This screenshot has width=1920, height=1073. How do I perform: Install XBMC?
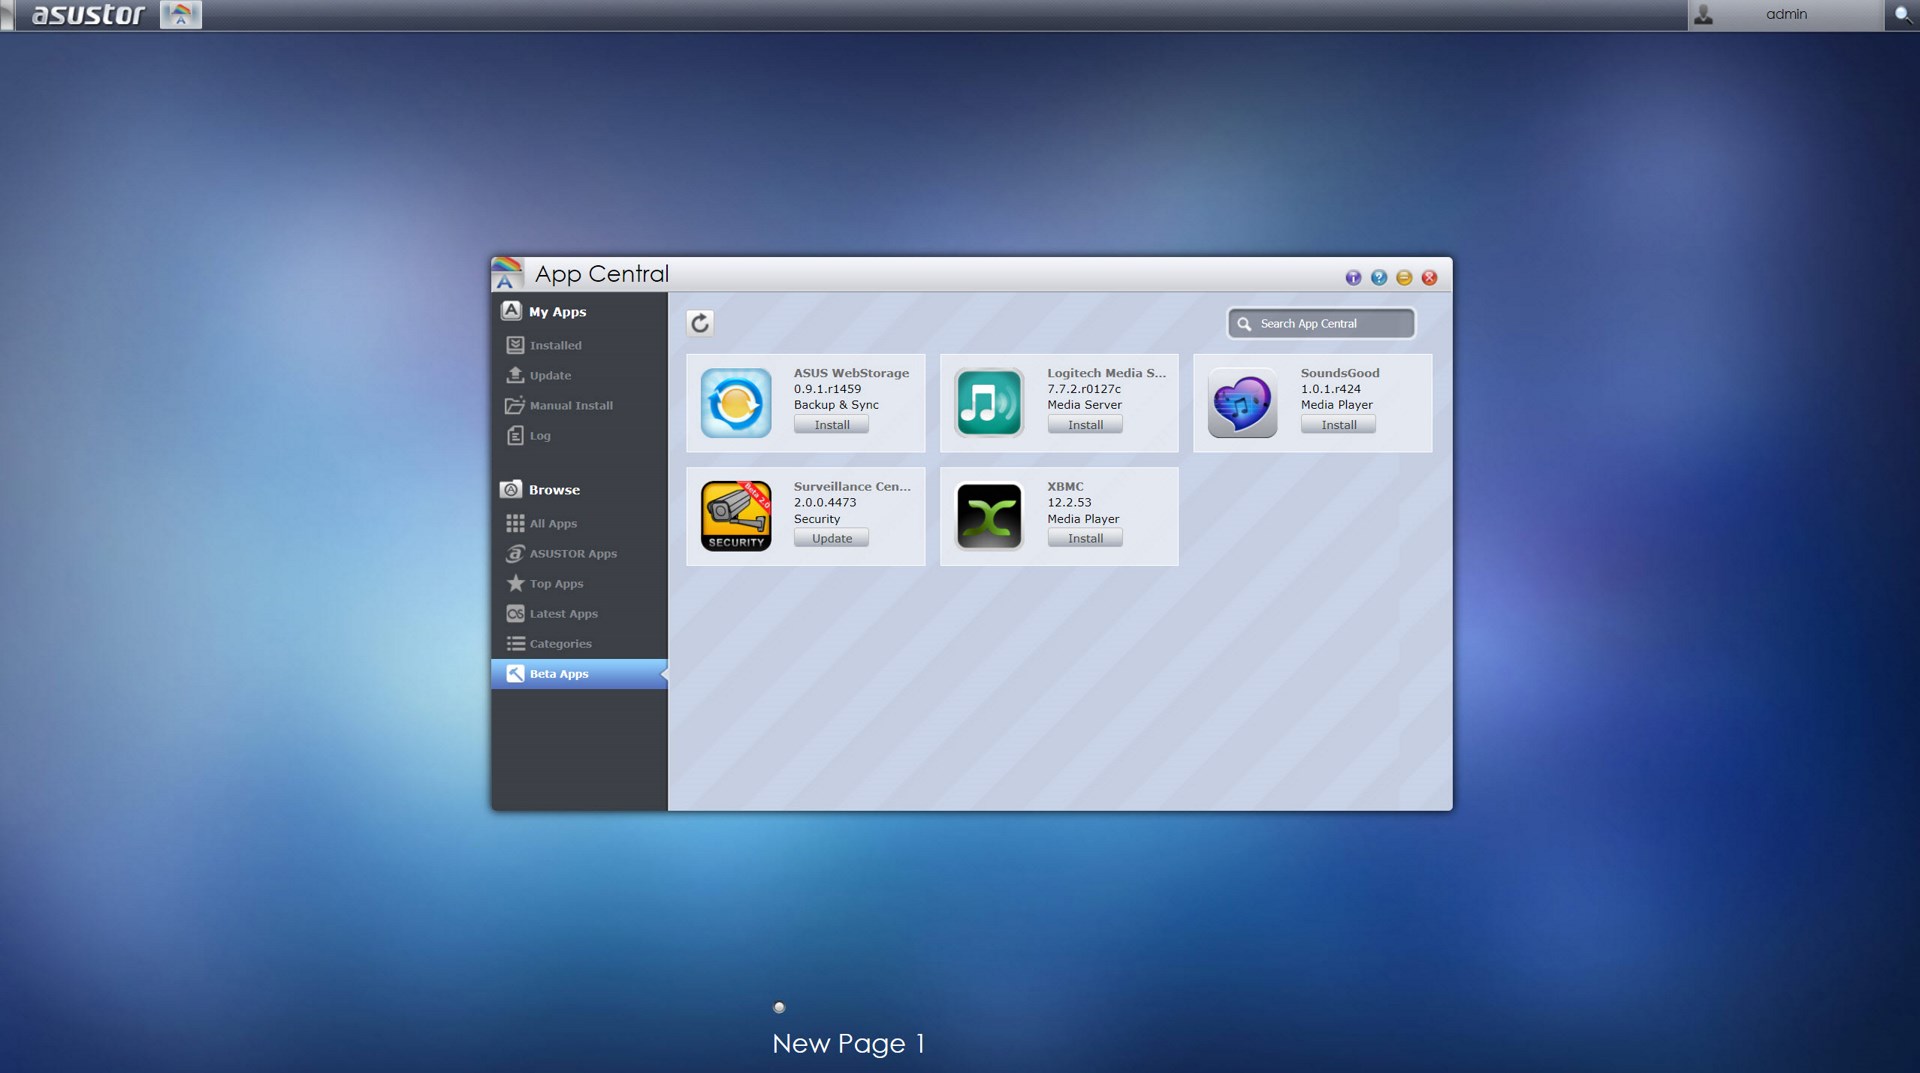(x=1085, y=538)
